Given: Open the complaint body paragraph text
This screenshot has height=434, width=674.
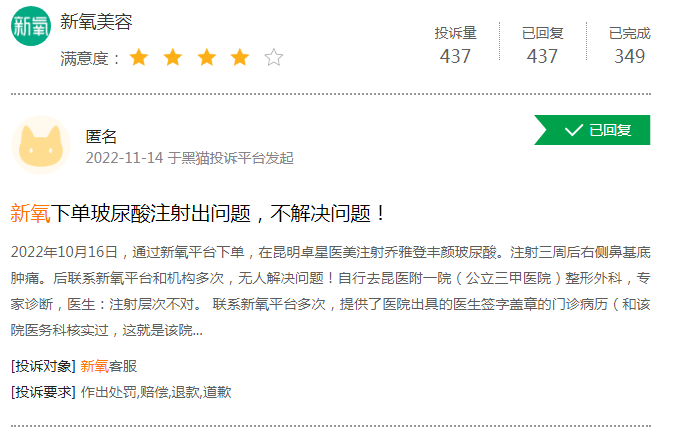Looking at the screenshot, I should coord(331,291).
